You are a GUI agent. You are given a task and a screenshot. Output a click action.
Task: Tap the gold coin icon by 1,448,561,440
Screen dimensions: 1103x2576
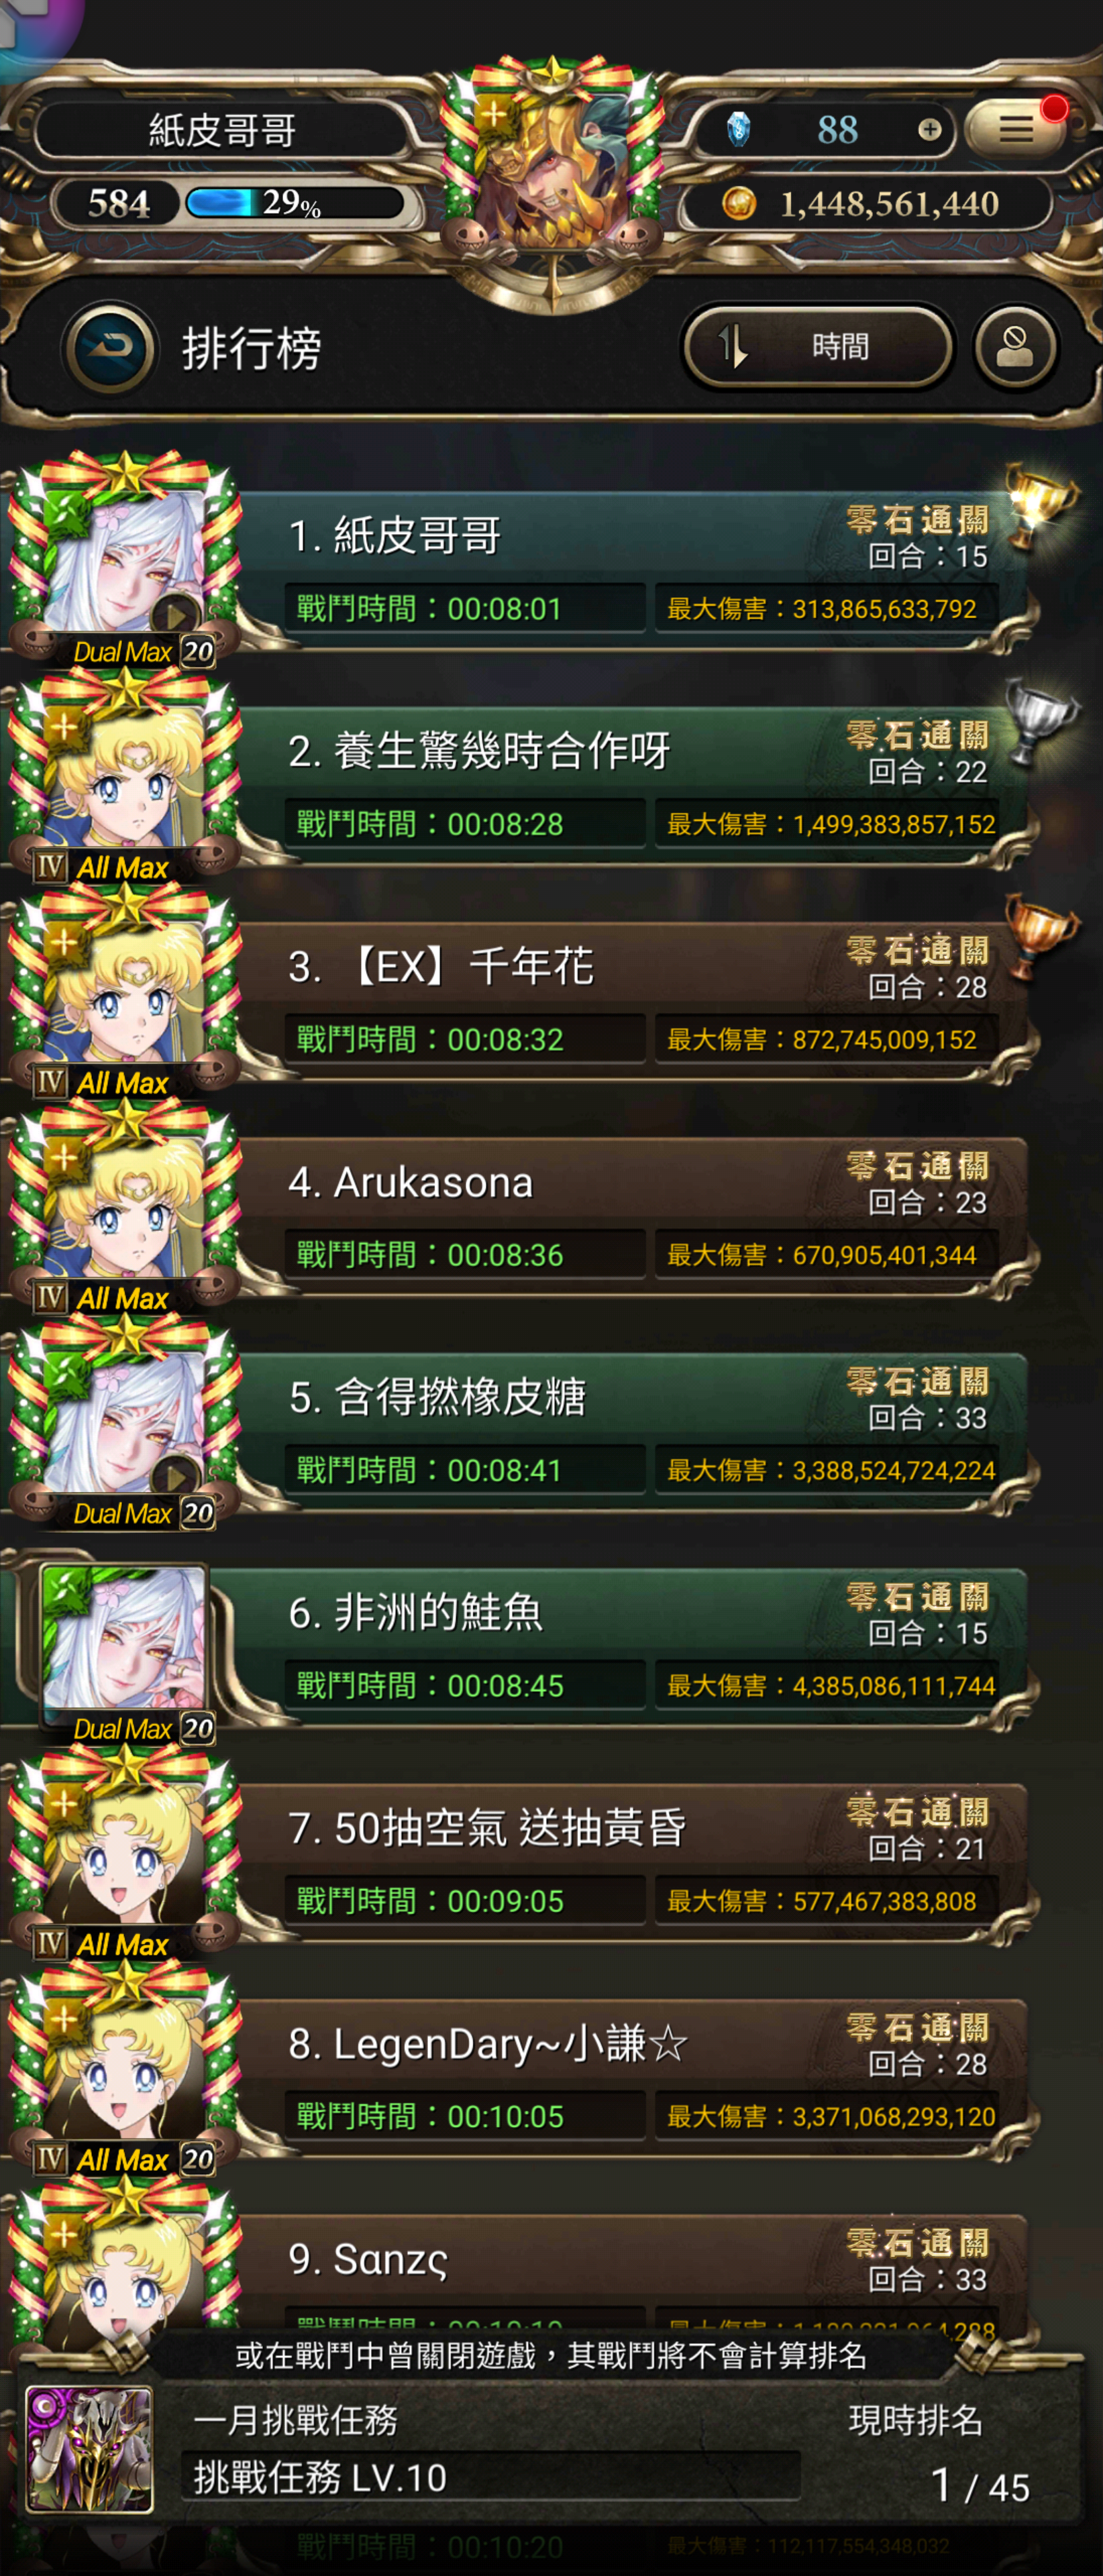739,204
